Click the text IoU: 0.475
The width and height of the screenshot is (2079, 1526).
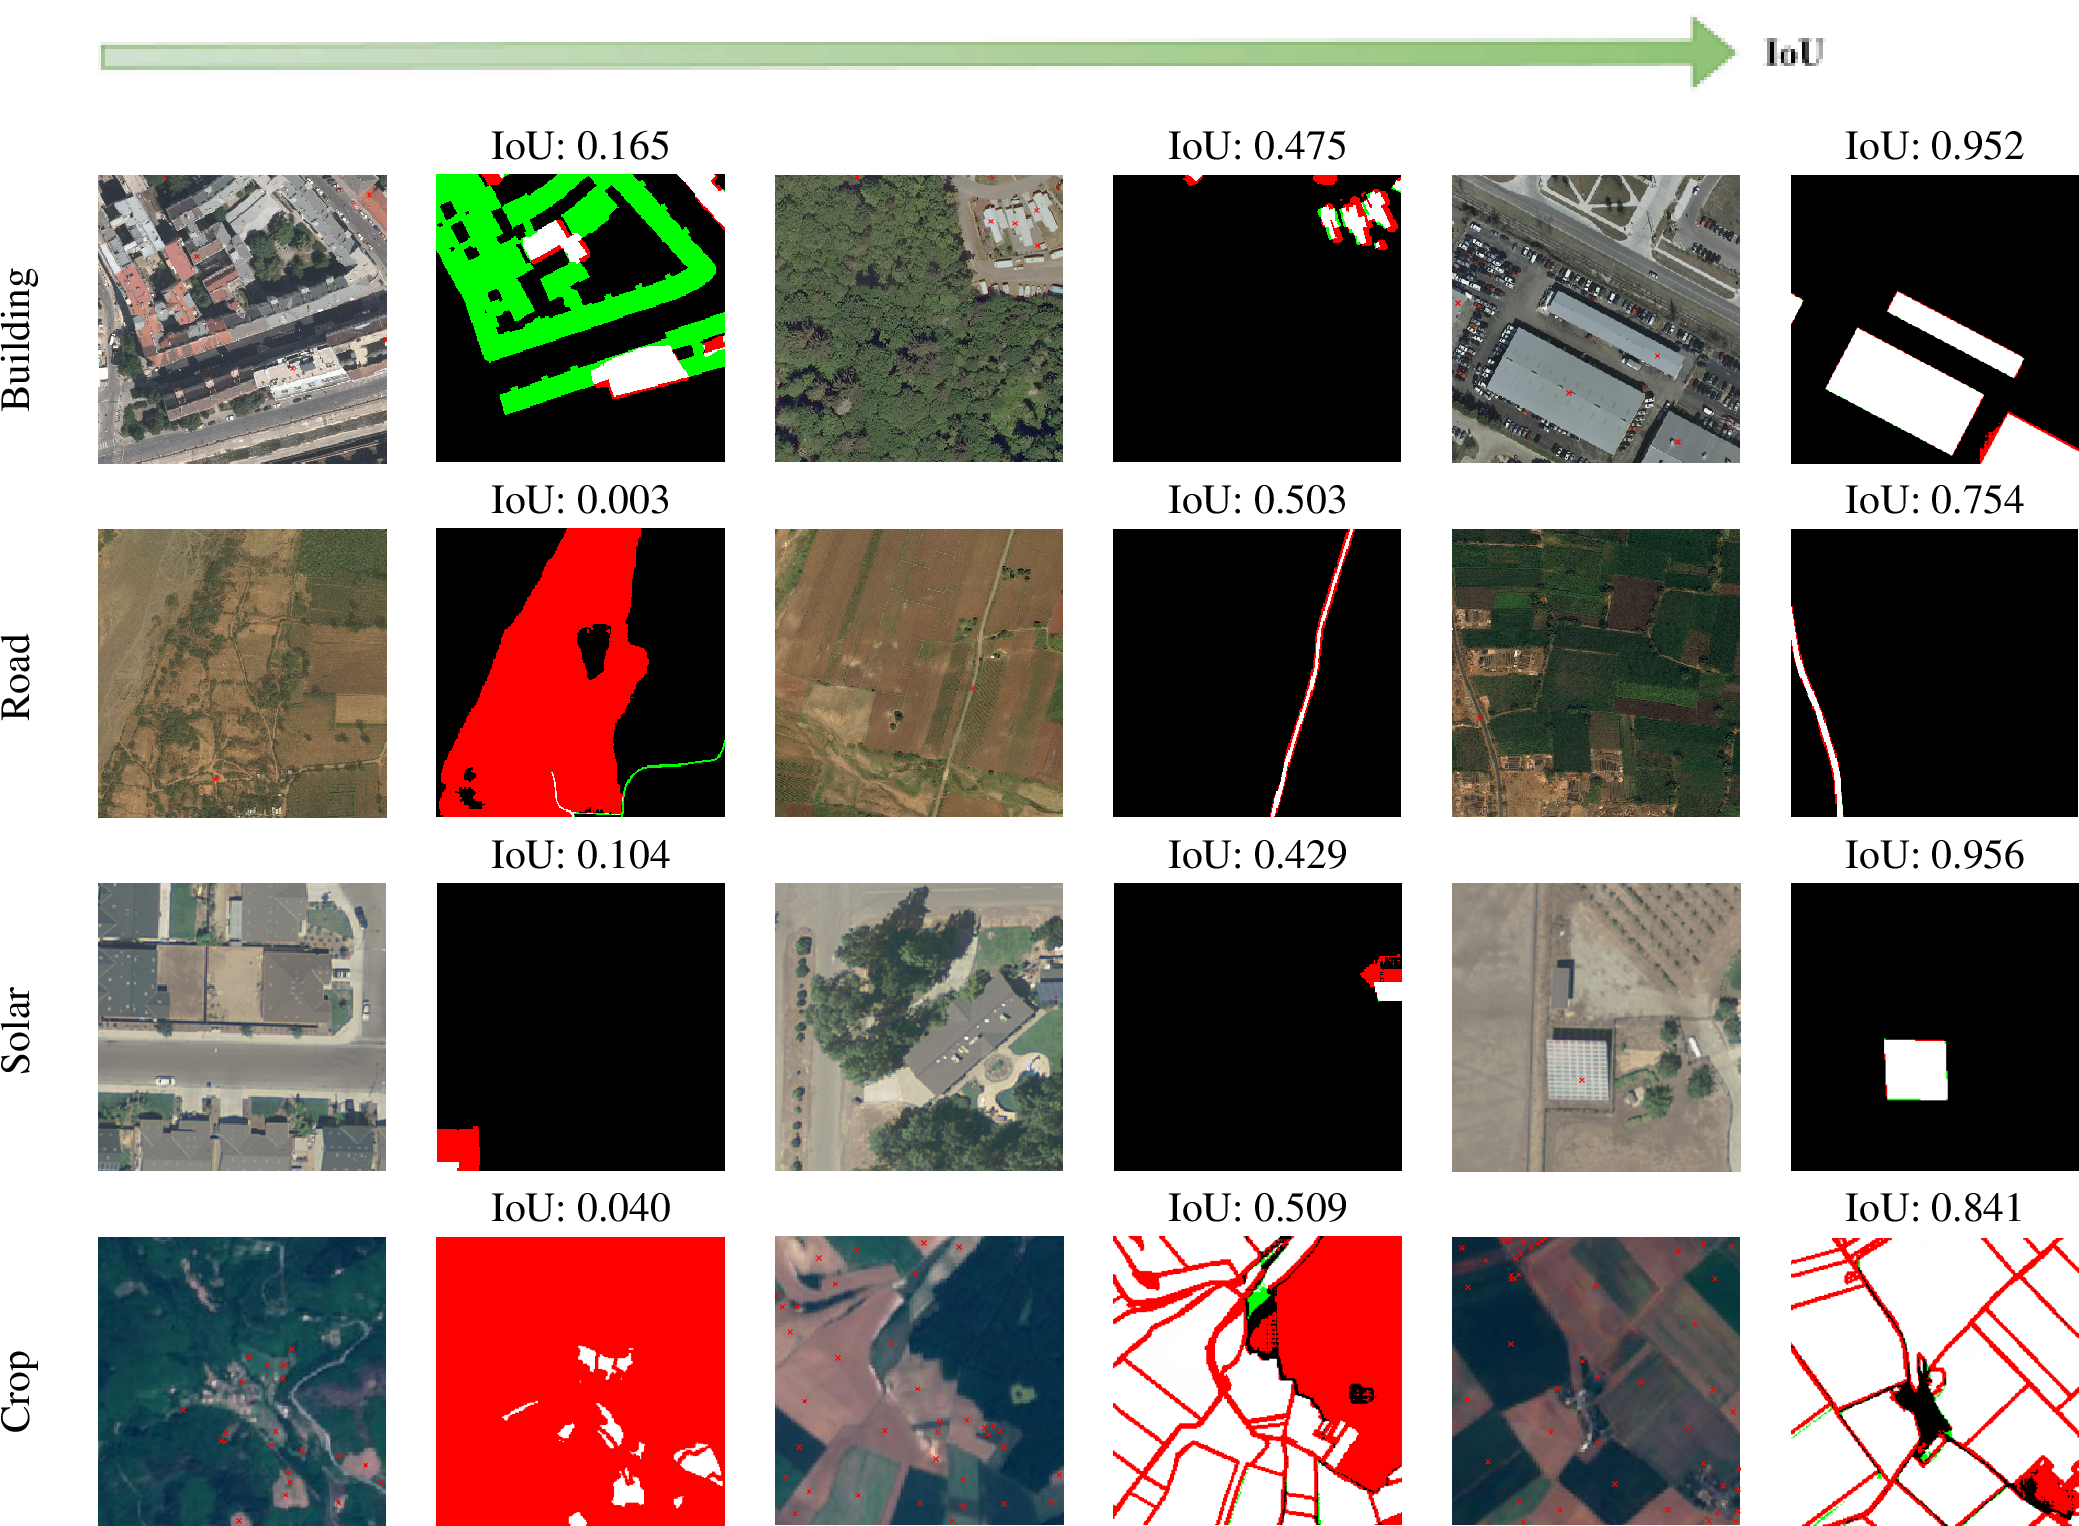pos(1257,146)
